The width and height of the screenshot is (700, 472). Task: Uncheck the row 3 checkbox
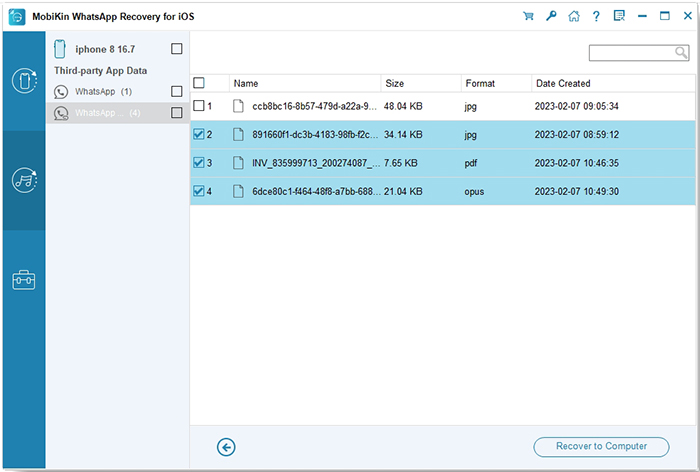tap(199, 163)
